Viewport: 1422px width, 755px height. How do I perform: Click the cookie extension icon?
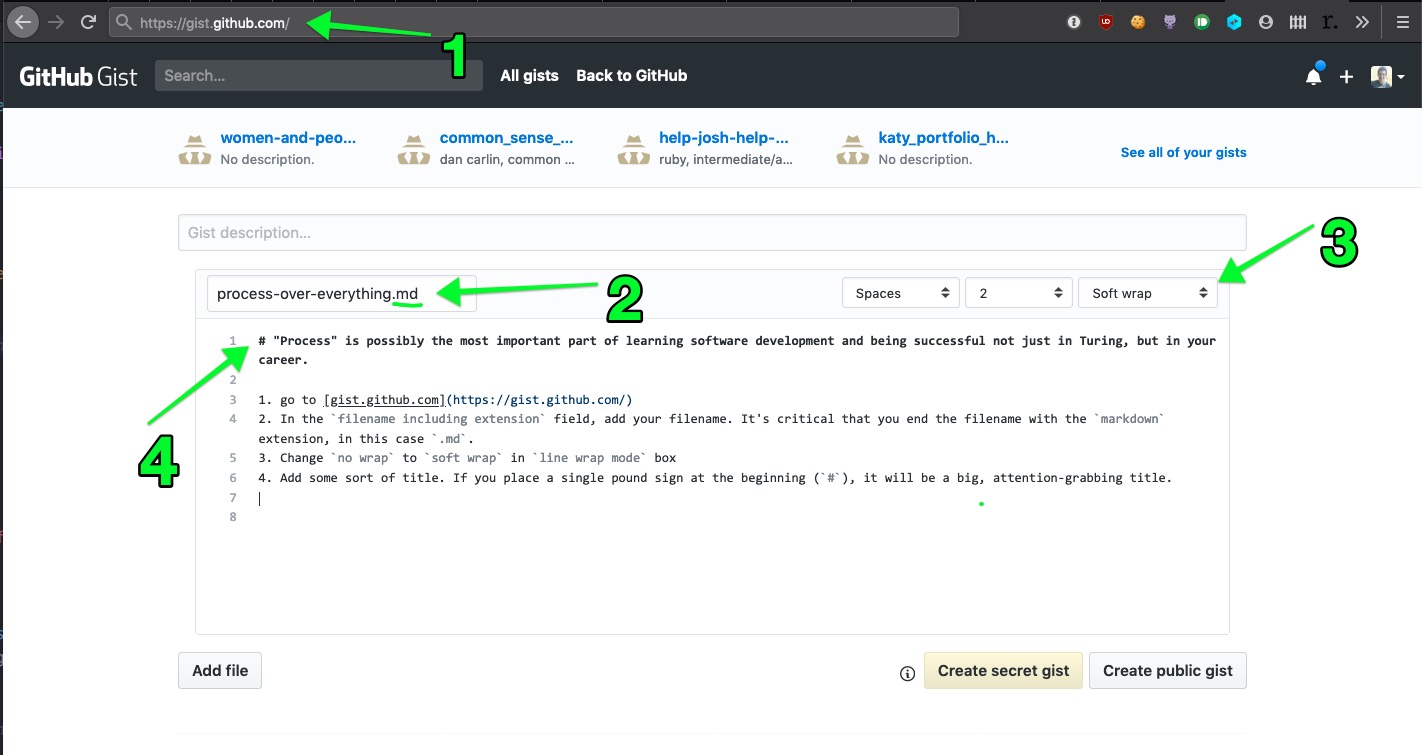tap(1138, 22)
